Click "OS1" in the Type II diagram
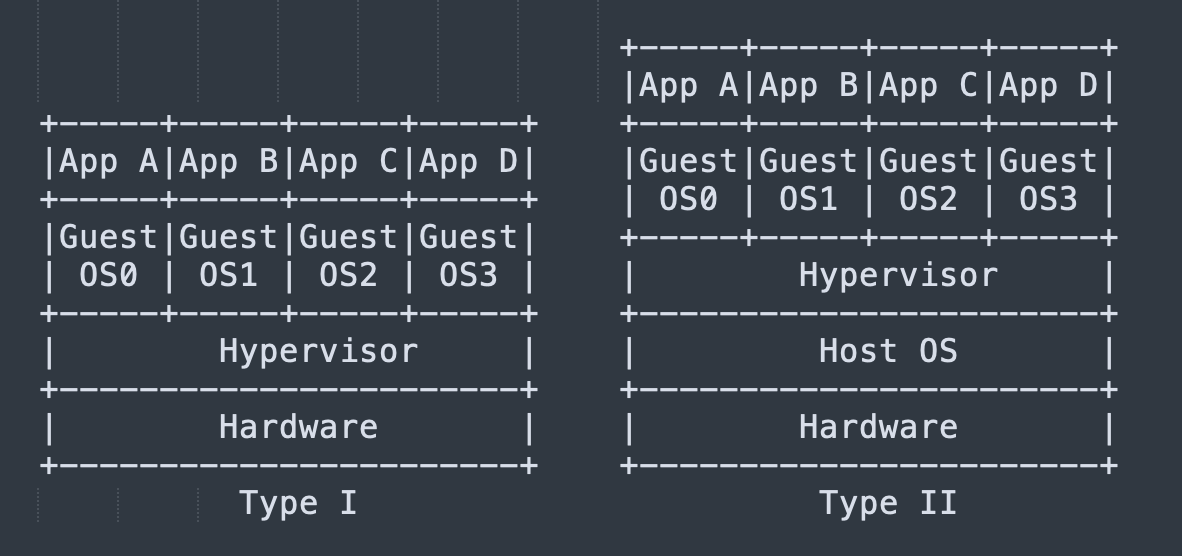 coord(808,200)
